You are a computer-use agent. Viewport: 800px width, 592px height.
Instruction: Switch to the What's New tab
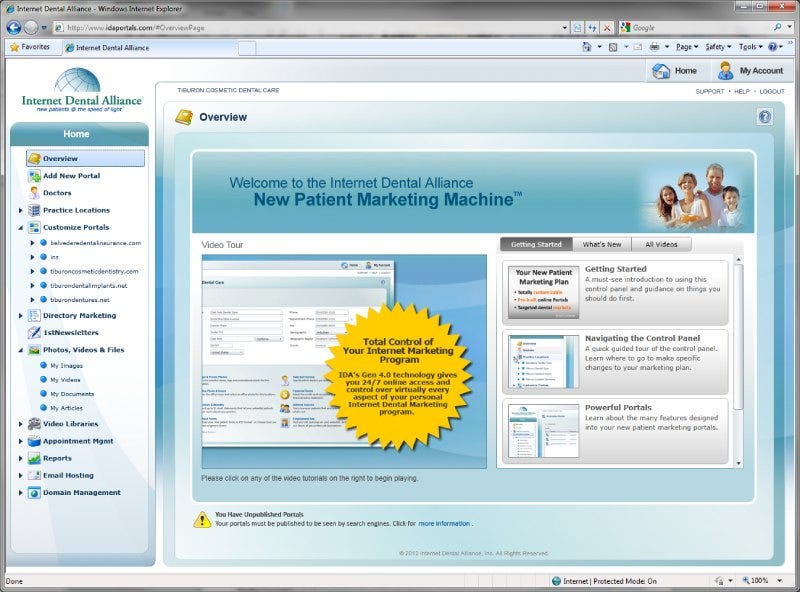point(602,244)
